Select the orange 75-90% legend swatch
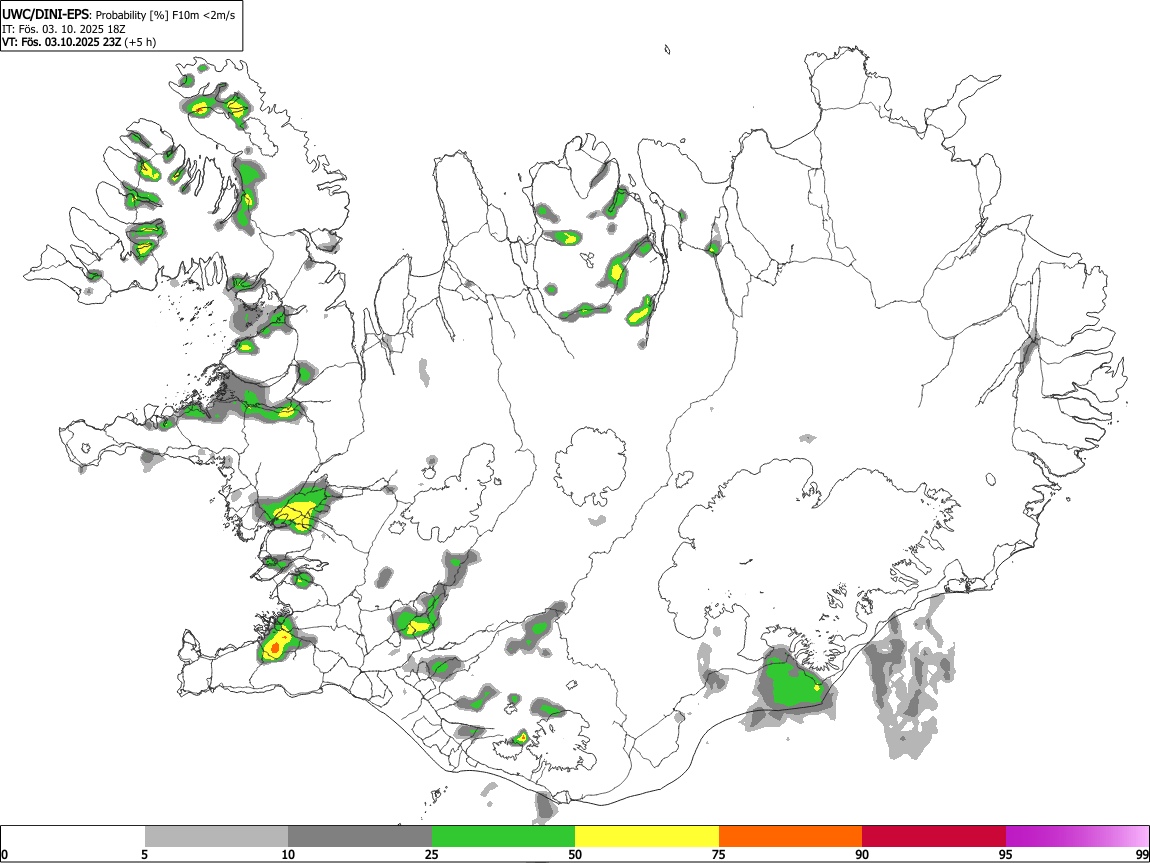Screen dimensions: 1150x863 click(x=791, y=837)
